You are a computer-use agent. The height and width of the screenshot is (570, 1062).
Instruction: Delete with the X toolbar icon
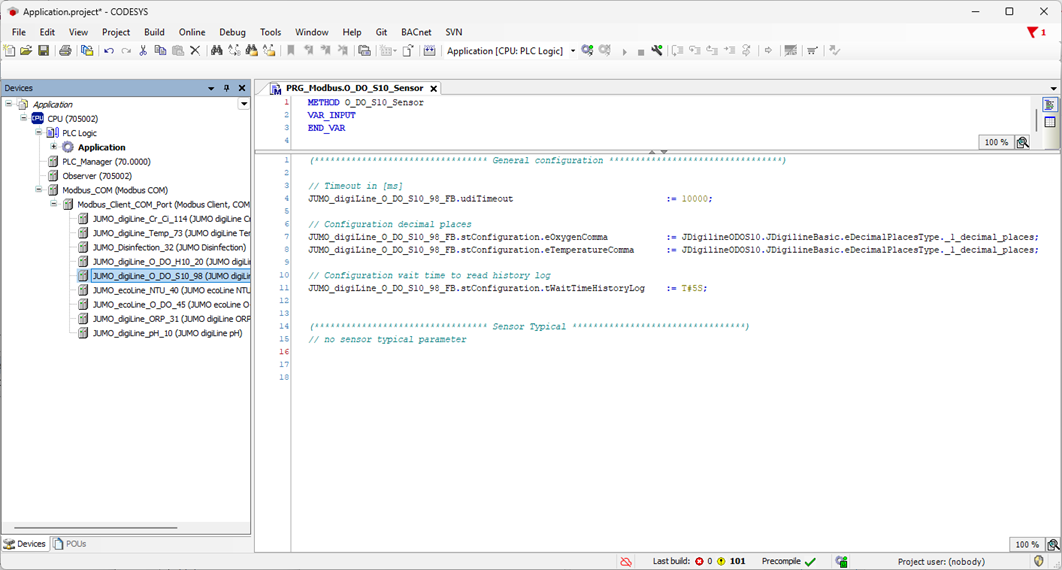195,51
